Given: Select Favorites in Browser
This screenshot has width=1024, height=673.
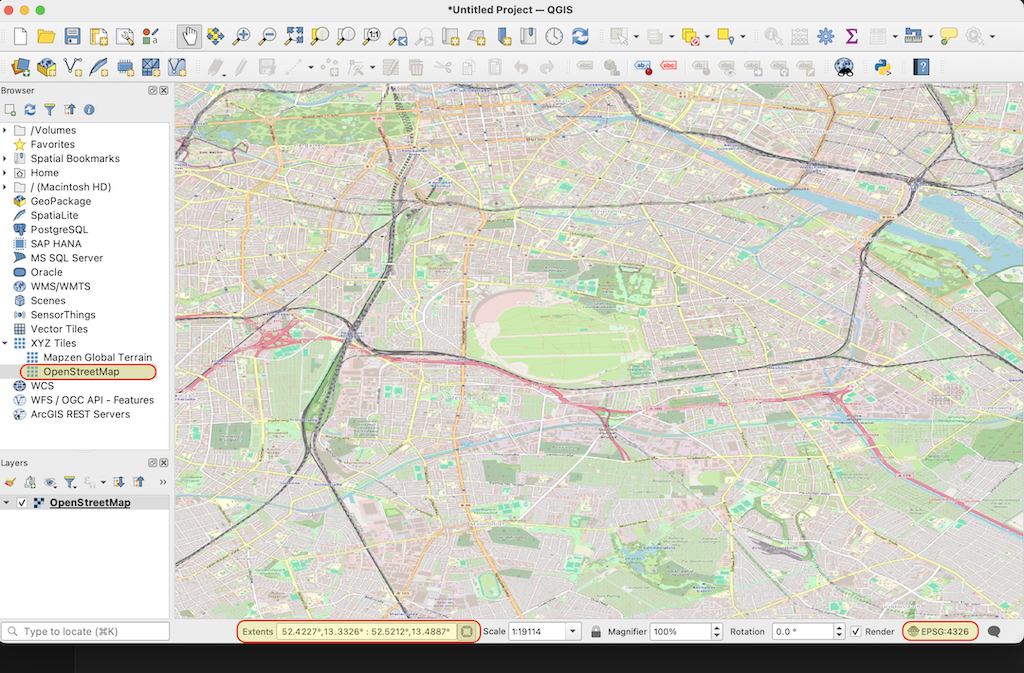Looking at the screenshot, I should pos(52,144).
